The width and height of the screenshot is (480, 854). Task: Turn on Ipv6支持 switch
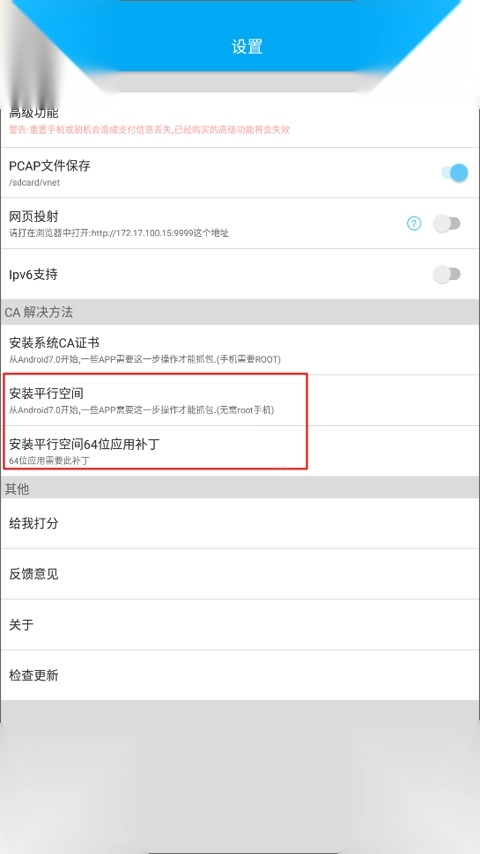[447, 274]
